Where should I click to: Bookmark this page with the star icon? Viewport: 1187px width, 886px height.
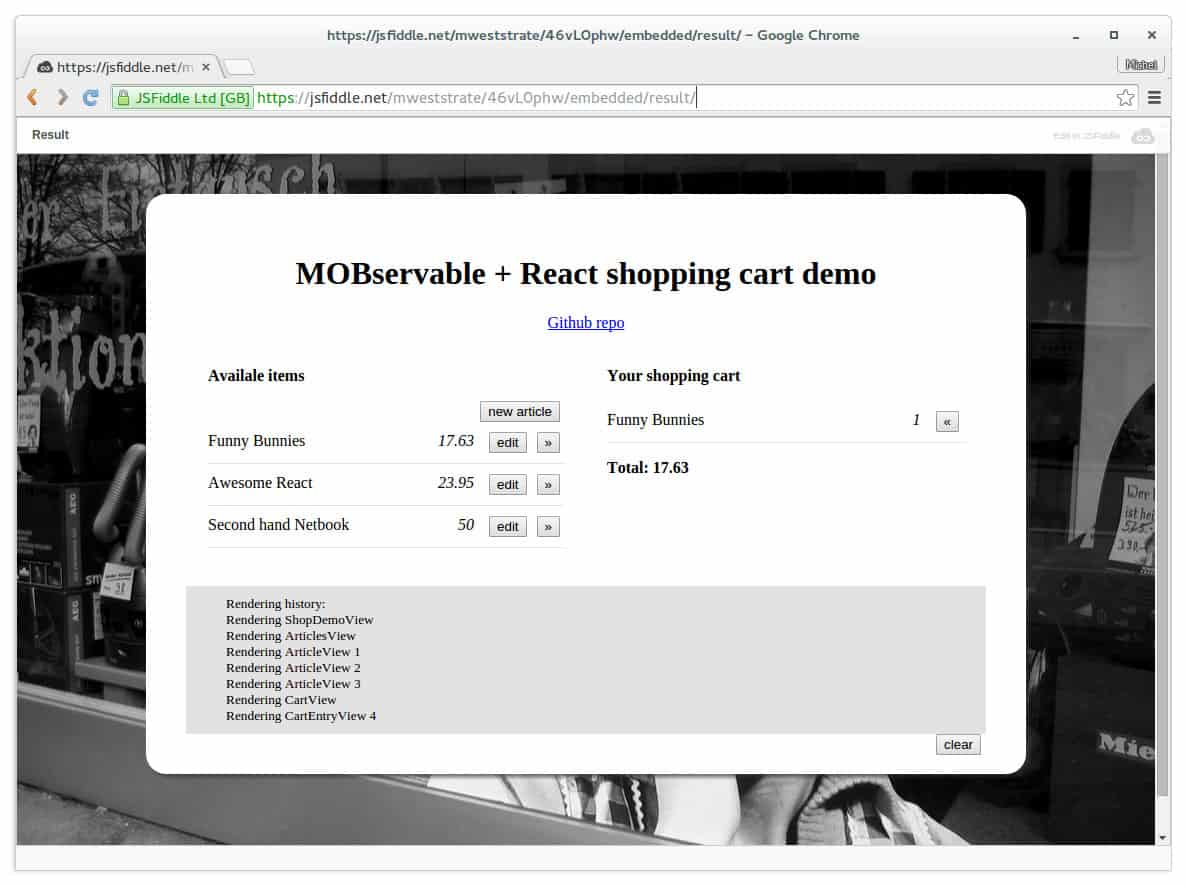[1125, 97]
